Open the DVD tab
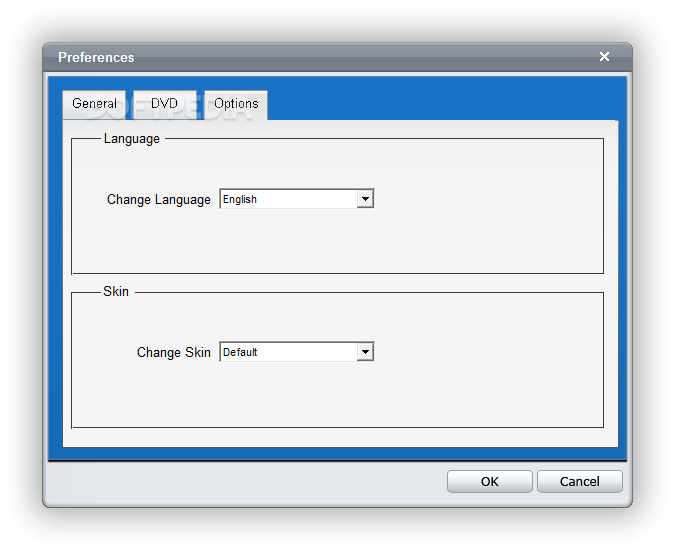675x550 pixels. (164, 104)
